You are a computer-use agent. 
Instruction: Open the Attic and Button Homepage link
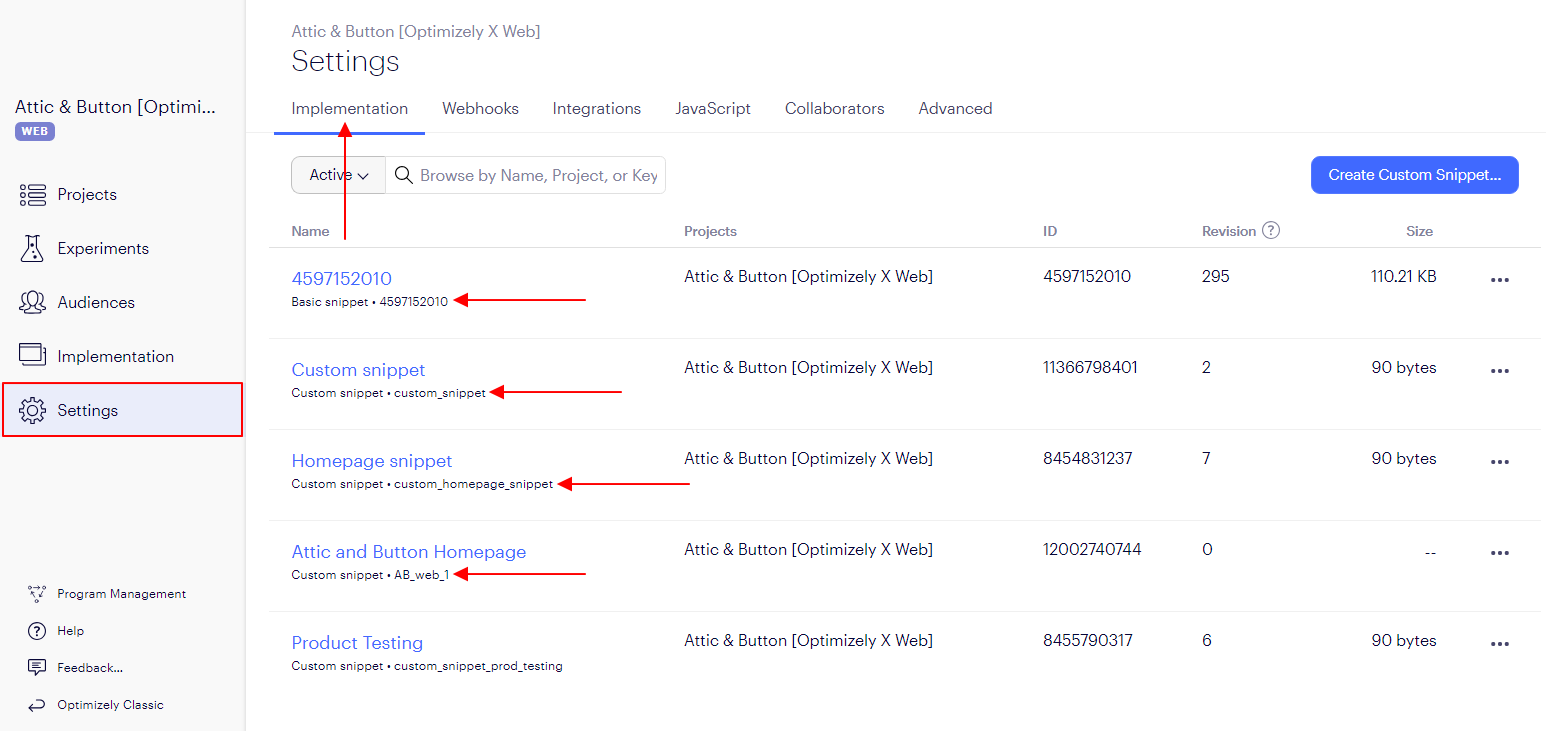[x=408, y=552]
